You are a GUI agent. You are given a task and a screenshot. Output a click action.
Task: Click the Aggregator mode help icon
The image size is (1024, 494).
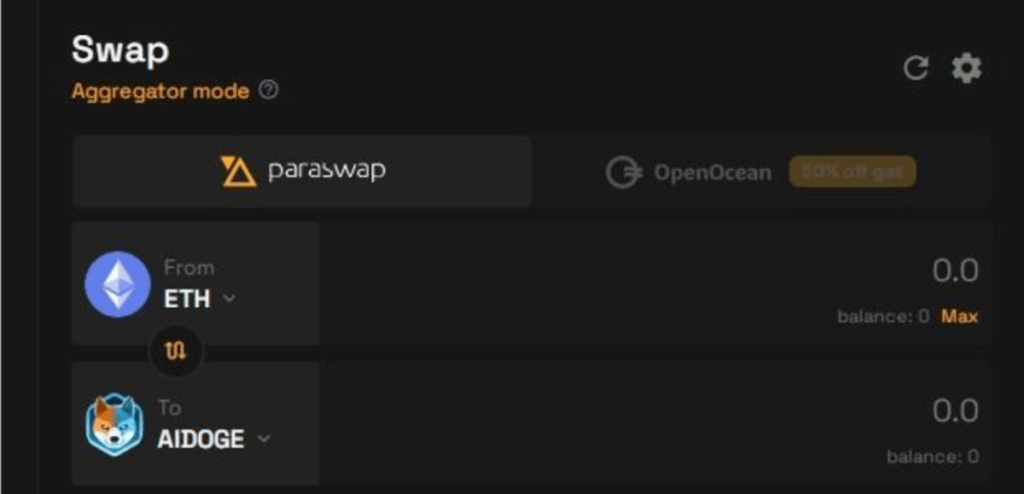point(268,91)
